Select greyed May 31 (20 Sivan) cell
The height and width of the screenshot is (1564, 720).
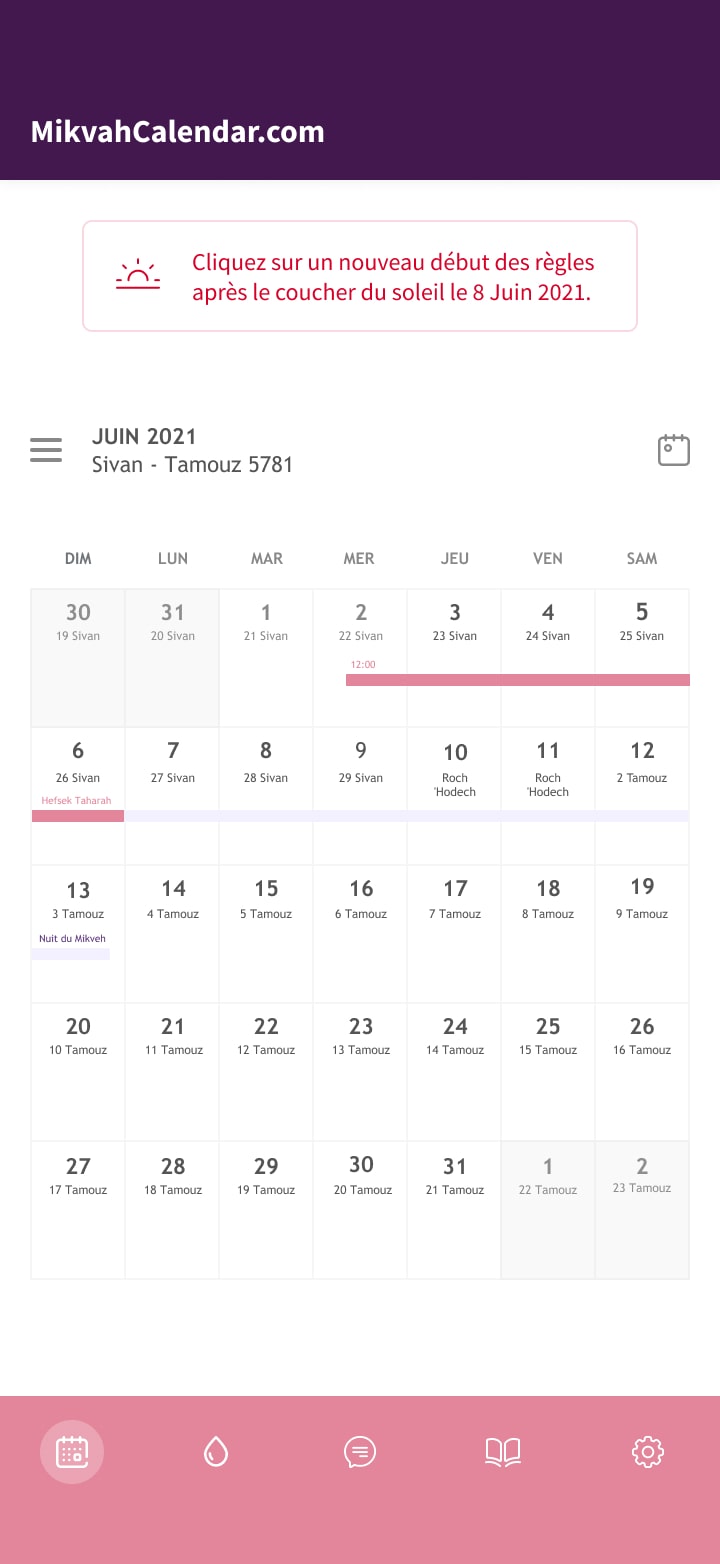coord(172,657)
